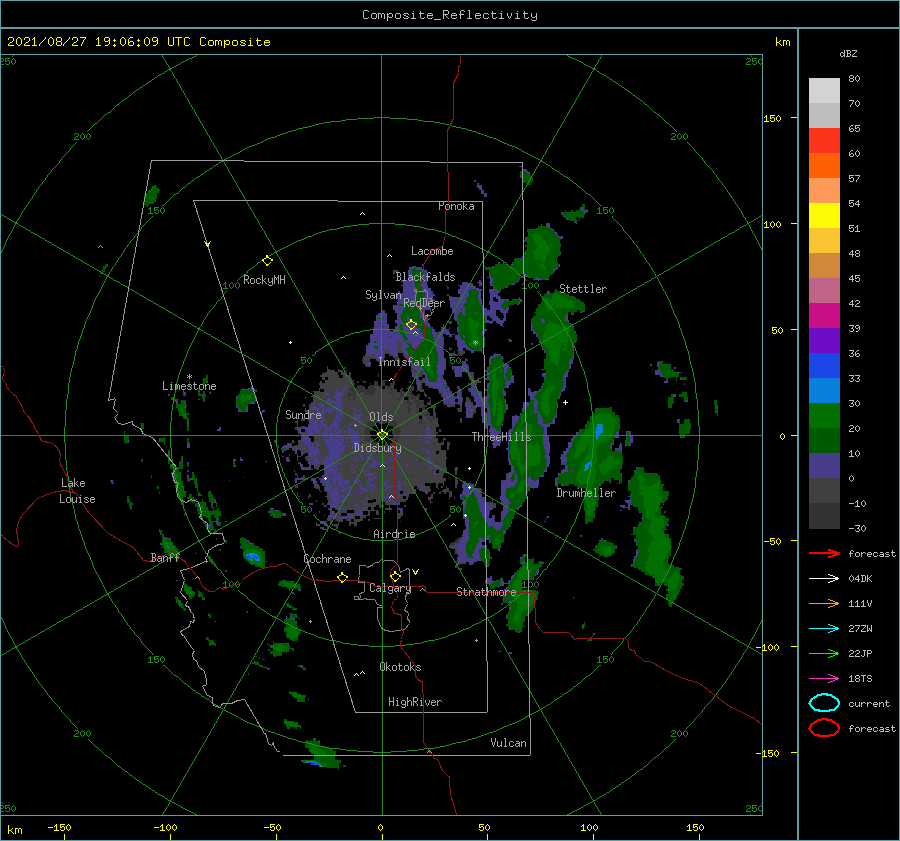
Task: Click the yellow diamond marker near RockyMH
Action: pyautogui.click(x=267, y=261)
